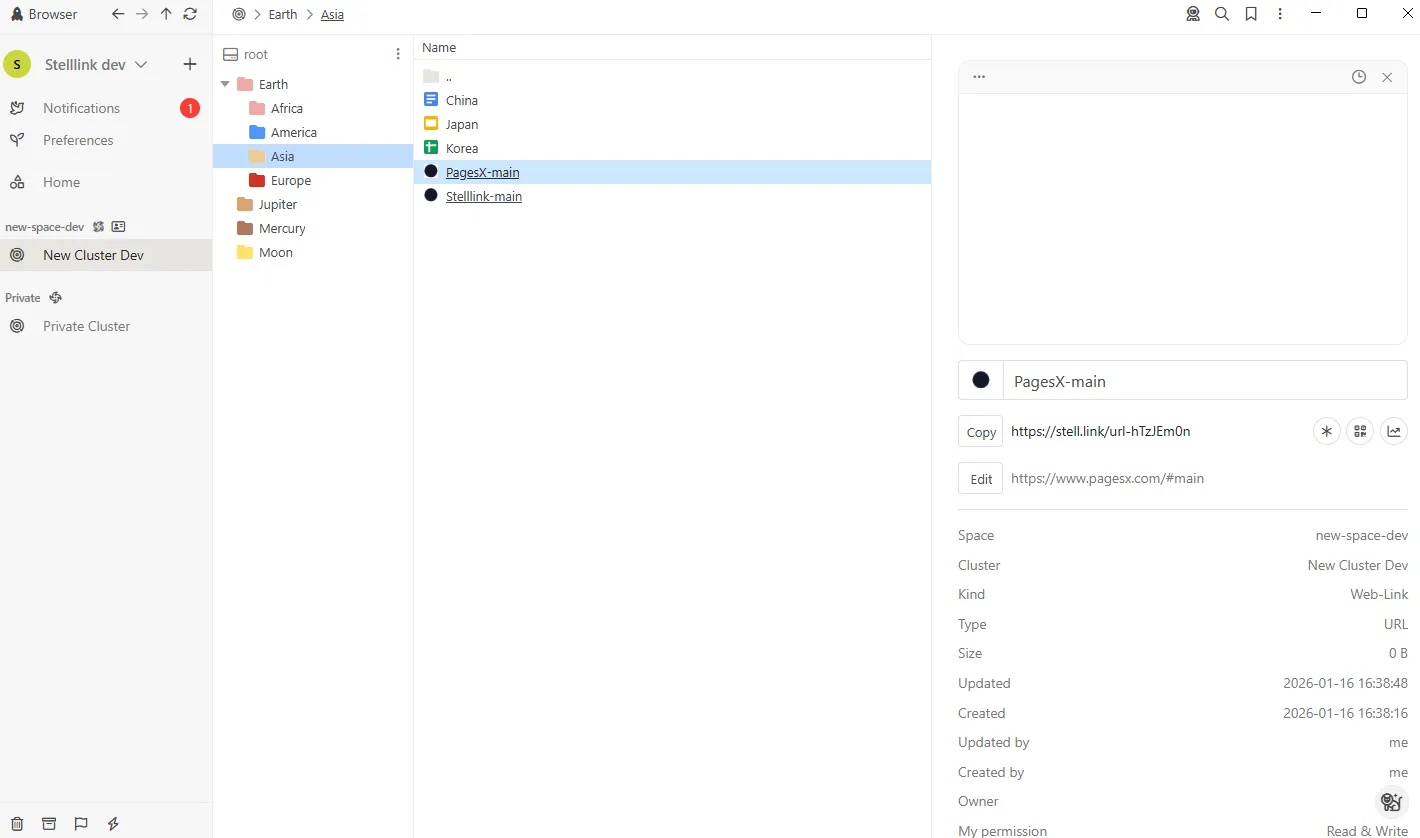This screenshot has height=838, width=1420.
Task: Select the Europe folder in tree
Action: click(x=290, y=180)
